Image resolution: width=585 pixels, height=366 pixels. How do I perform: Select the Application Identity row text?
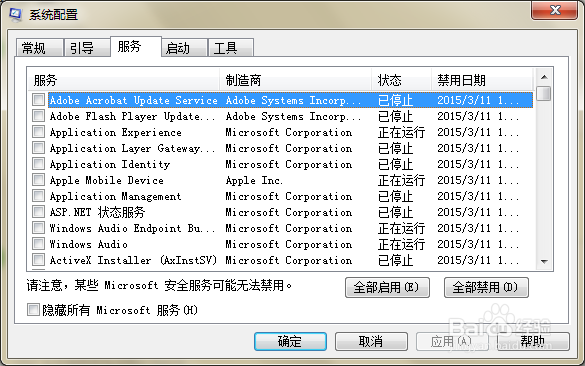click(x=110, y=164)
